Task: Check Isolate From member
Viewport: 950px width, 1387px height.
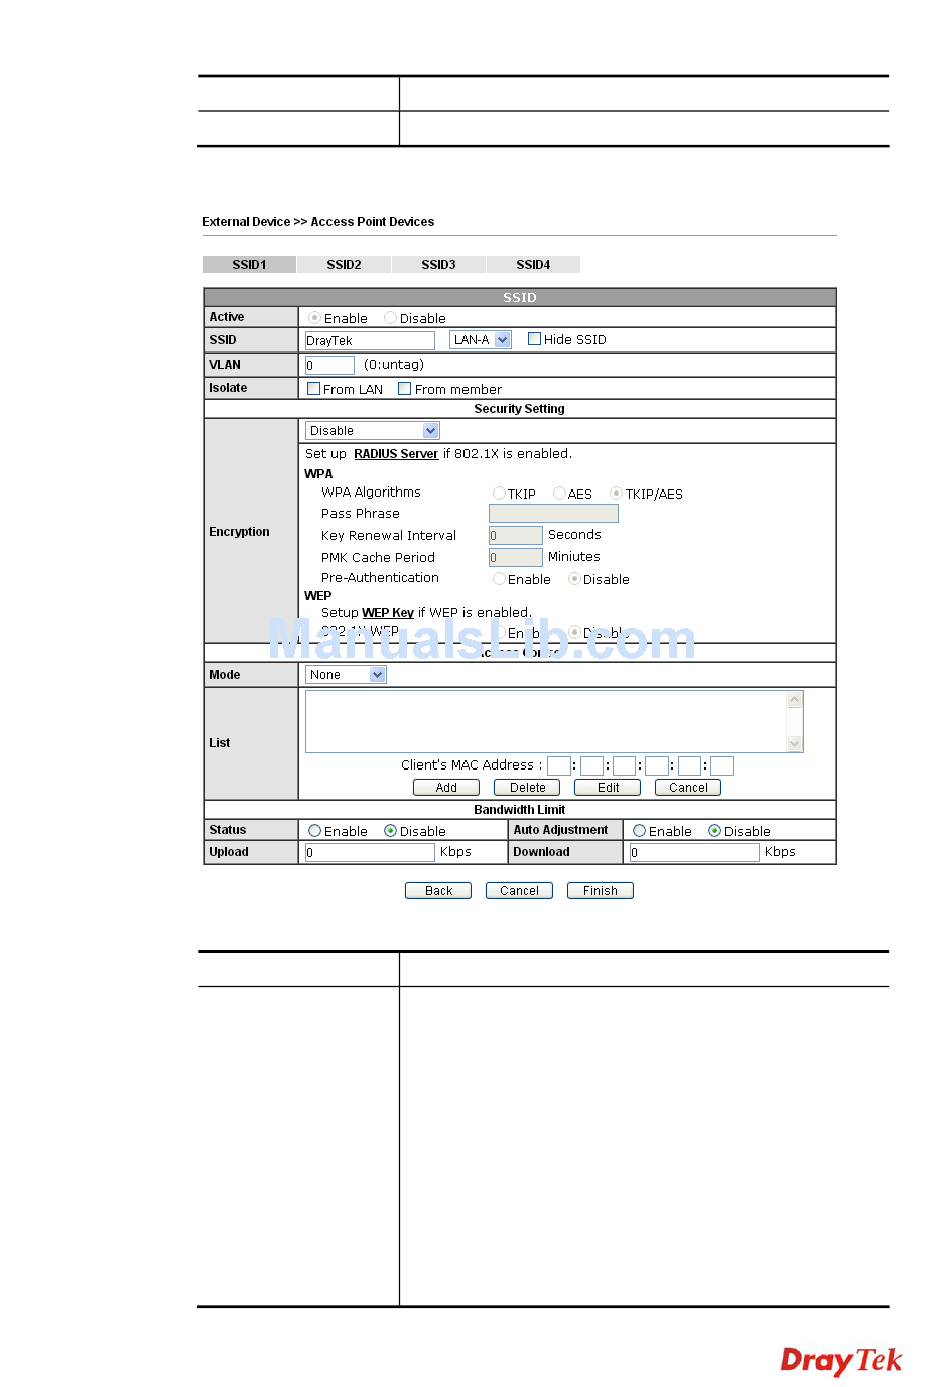Action: tap(405, 389)
